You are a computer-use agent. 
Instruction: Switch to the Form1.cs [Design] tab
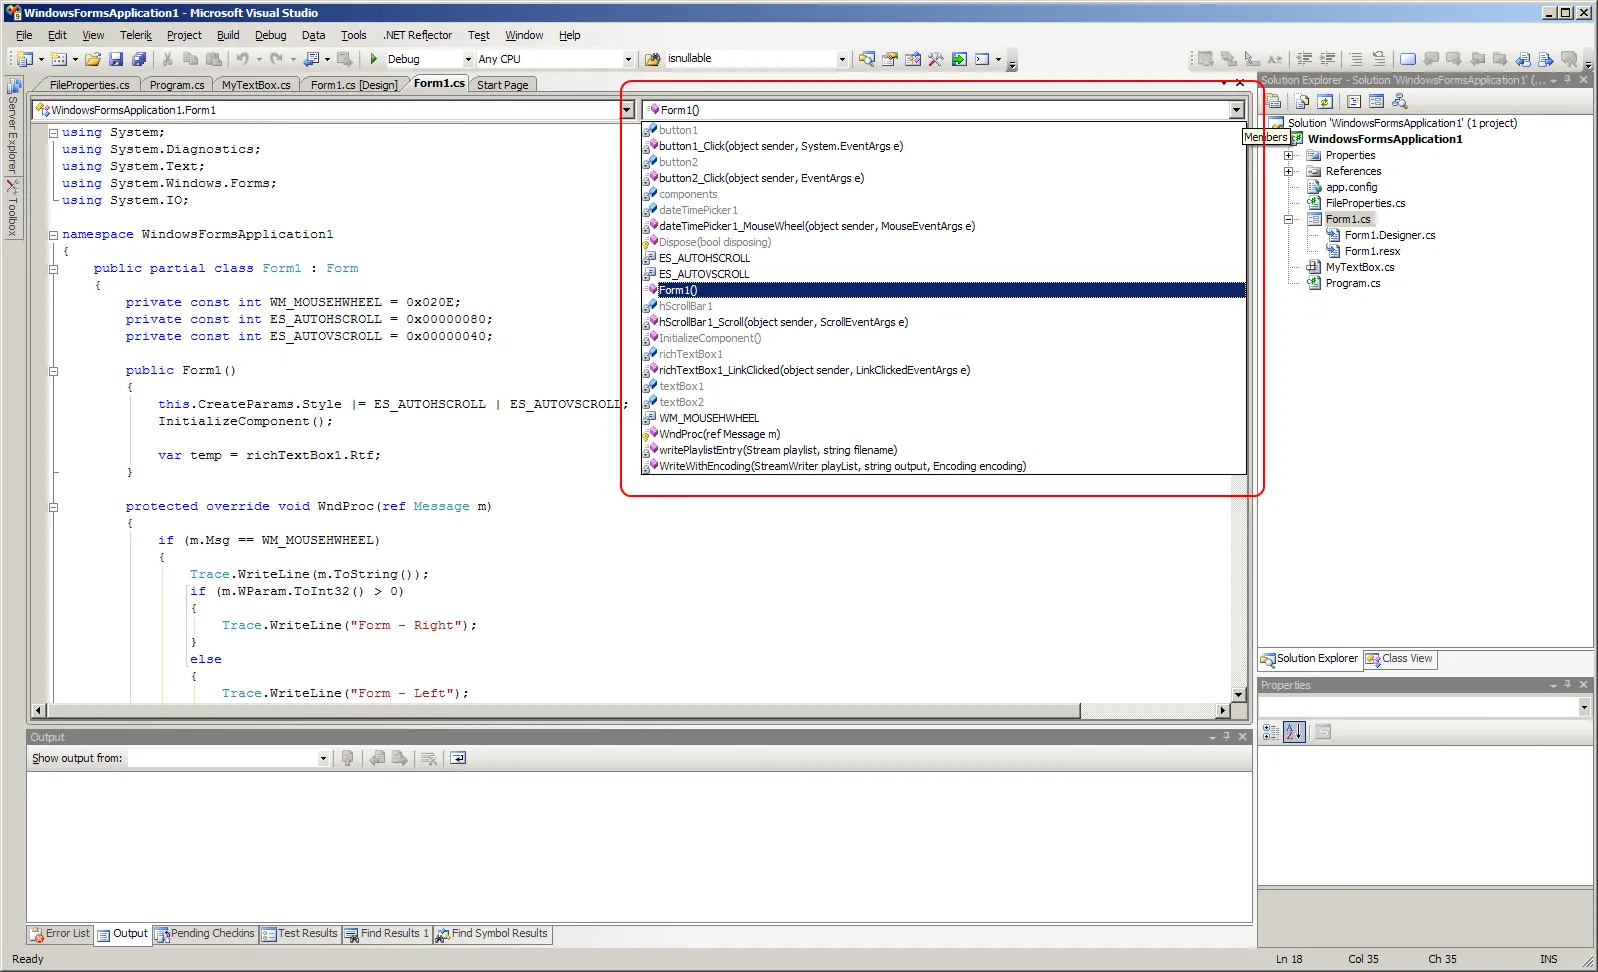353,85
